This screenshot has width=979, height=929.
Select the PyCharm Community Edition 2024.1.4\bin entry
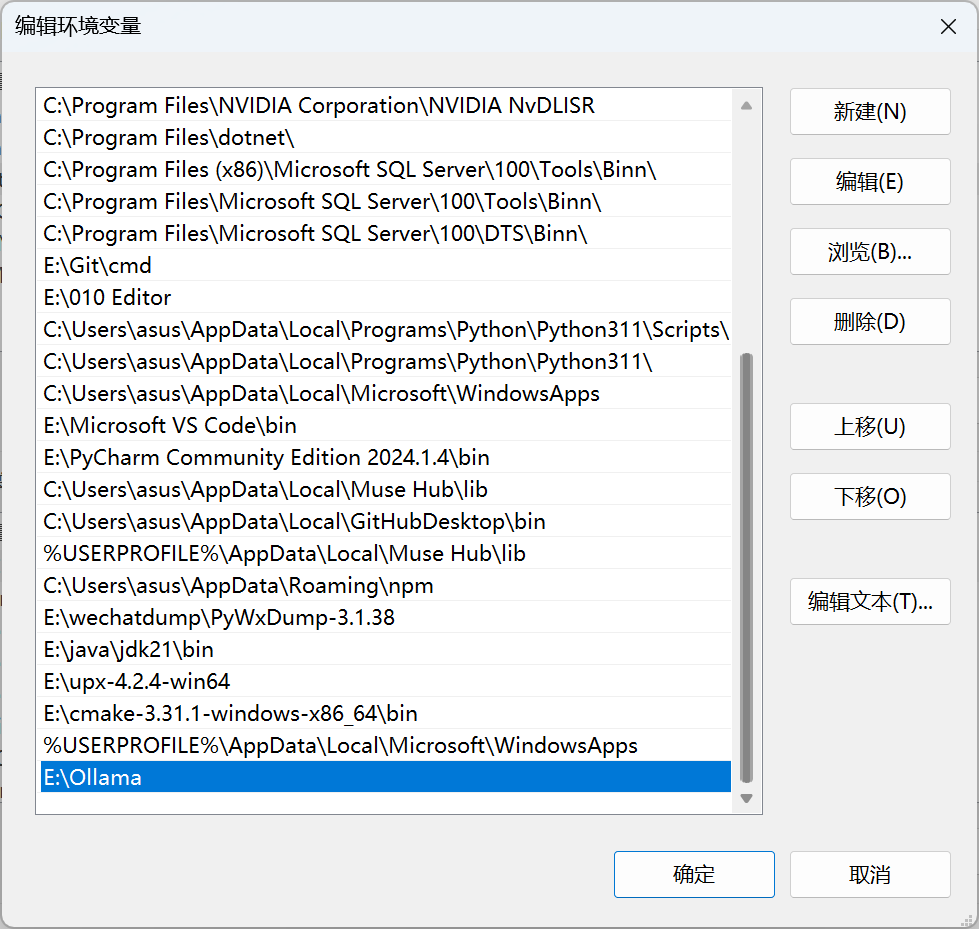(386, 457)
